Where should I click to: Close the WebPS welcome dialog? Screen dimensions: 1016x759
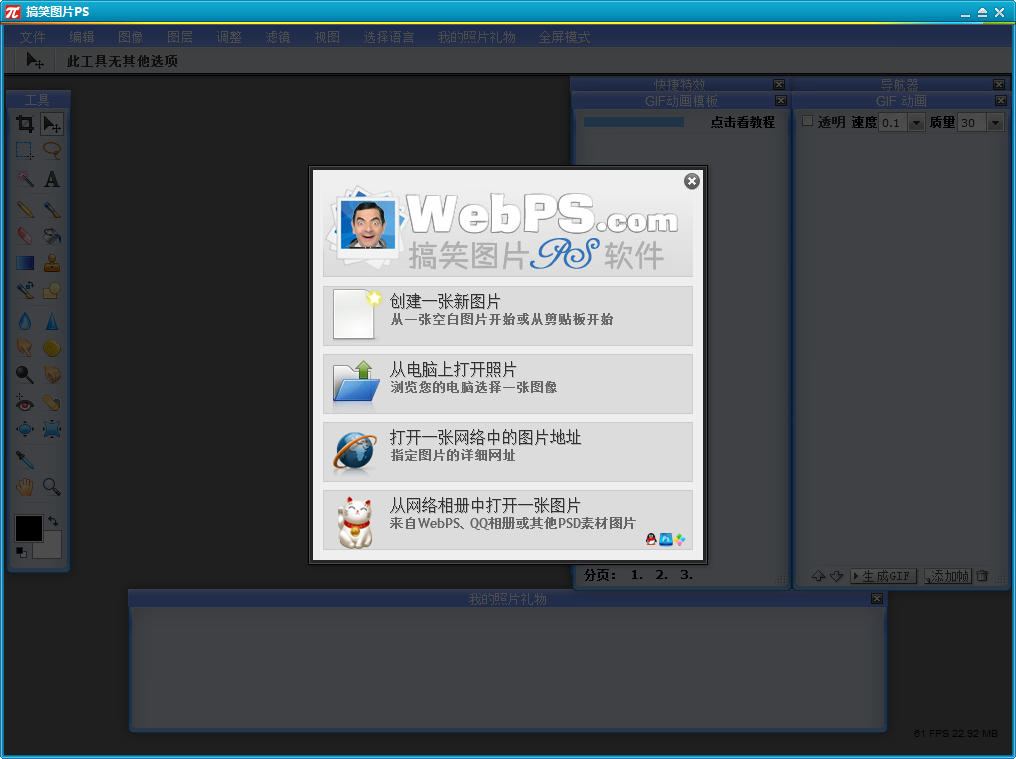tap(692, 181)
